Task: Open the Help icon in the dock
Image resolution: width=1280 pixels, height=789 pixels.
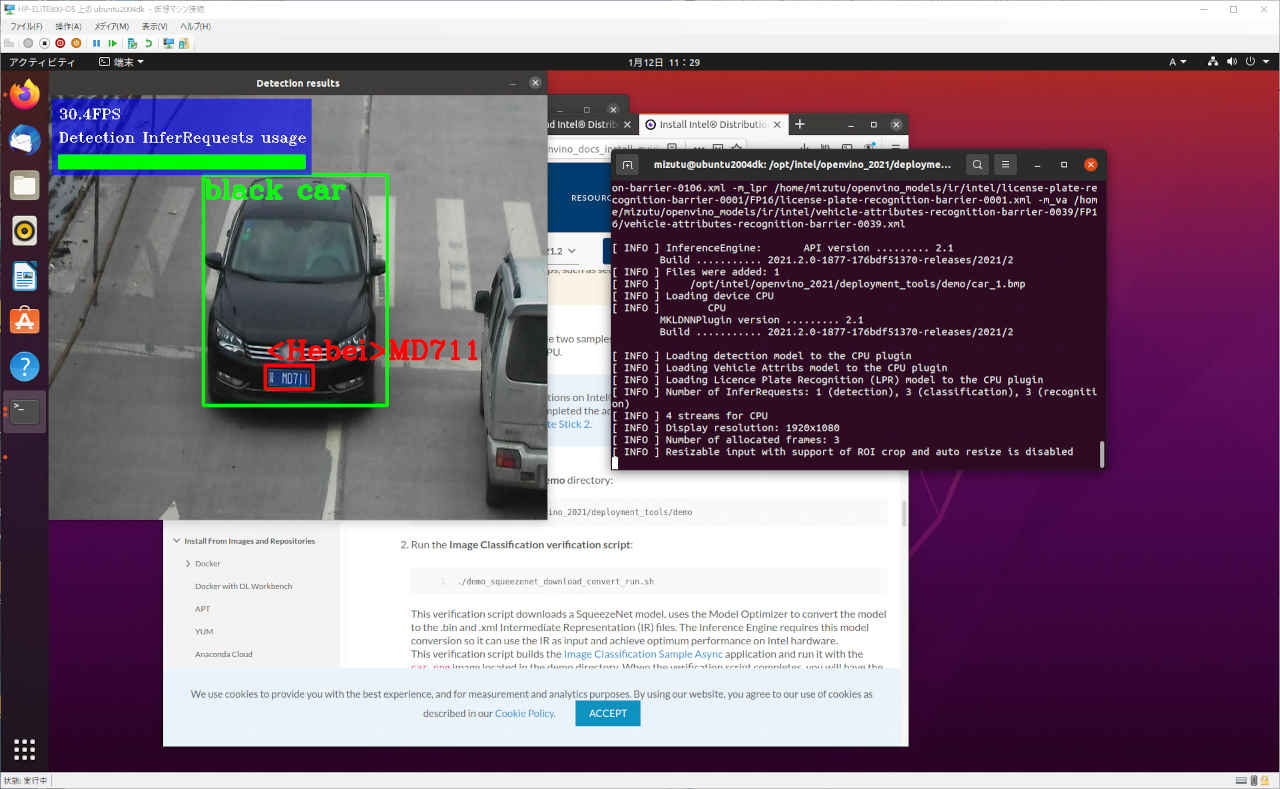Action: (25, 366)
